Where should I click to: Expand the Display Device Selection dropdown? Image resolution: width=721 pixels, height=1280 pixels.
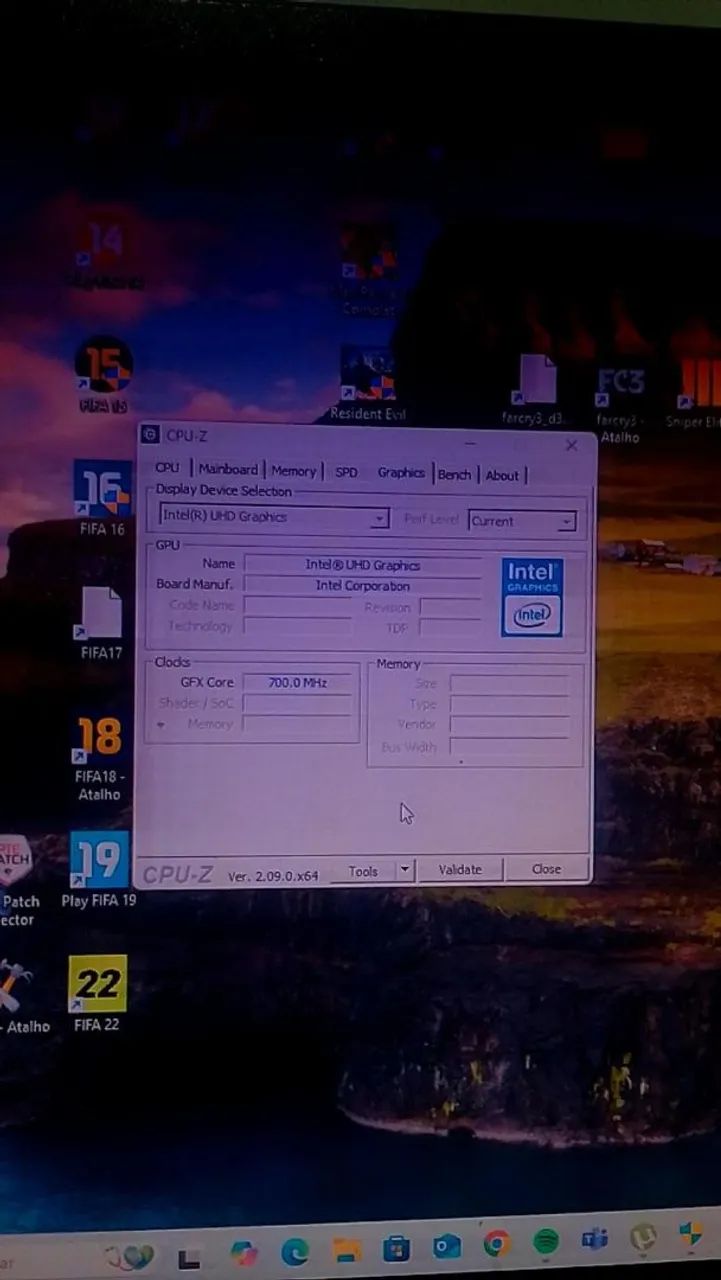point(378,518)
